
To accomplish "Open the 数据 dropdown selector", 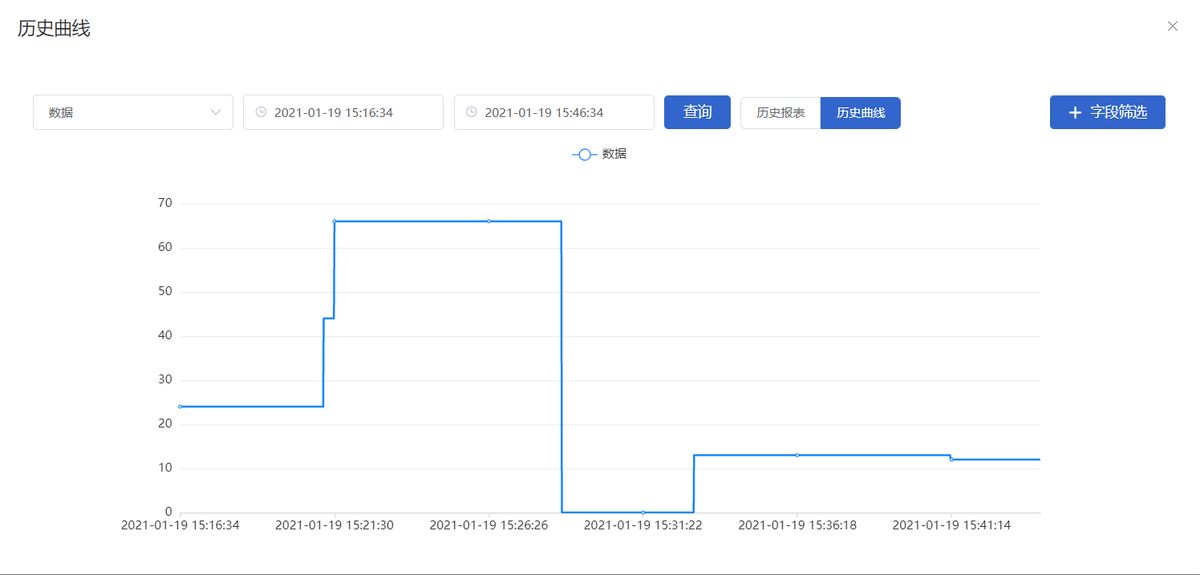I will point(133,112).
